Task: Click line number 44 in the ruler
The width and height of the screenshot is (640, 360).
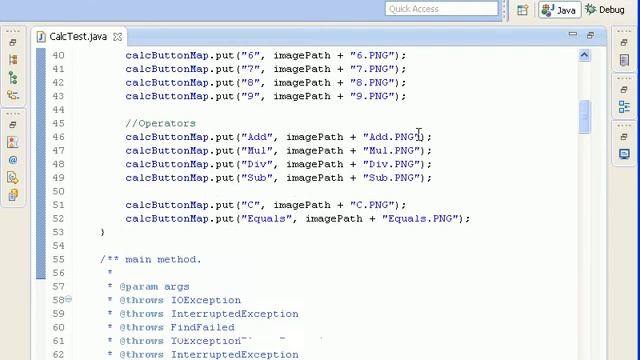Action: tap(58, 110)
